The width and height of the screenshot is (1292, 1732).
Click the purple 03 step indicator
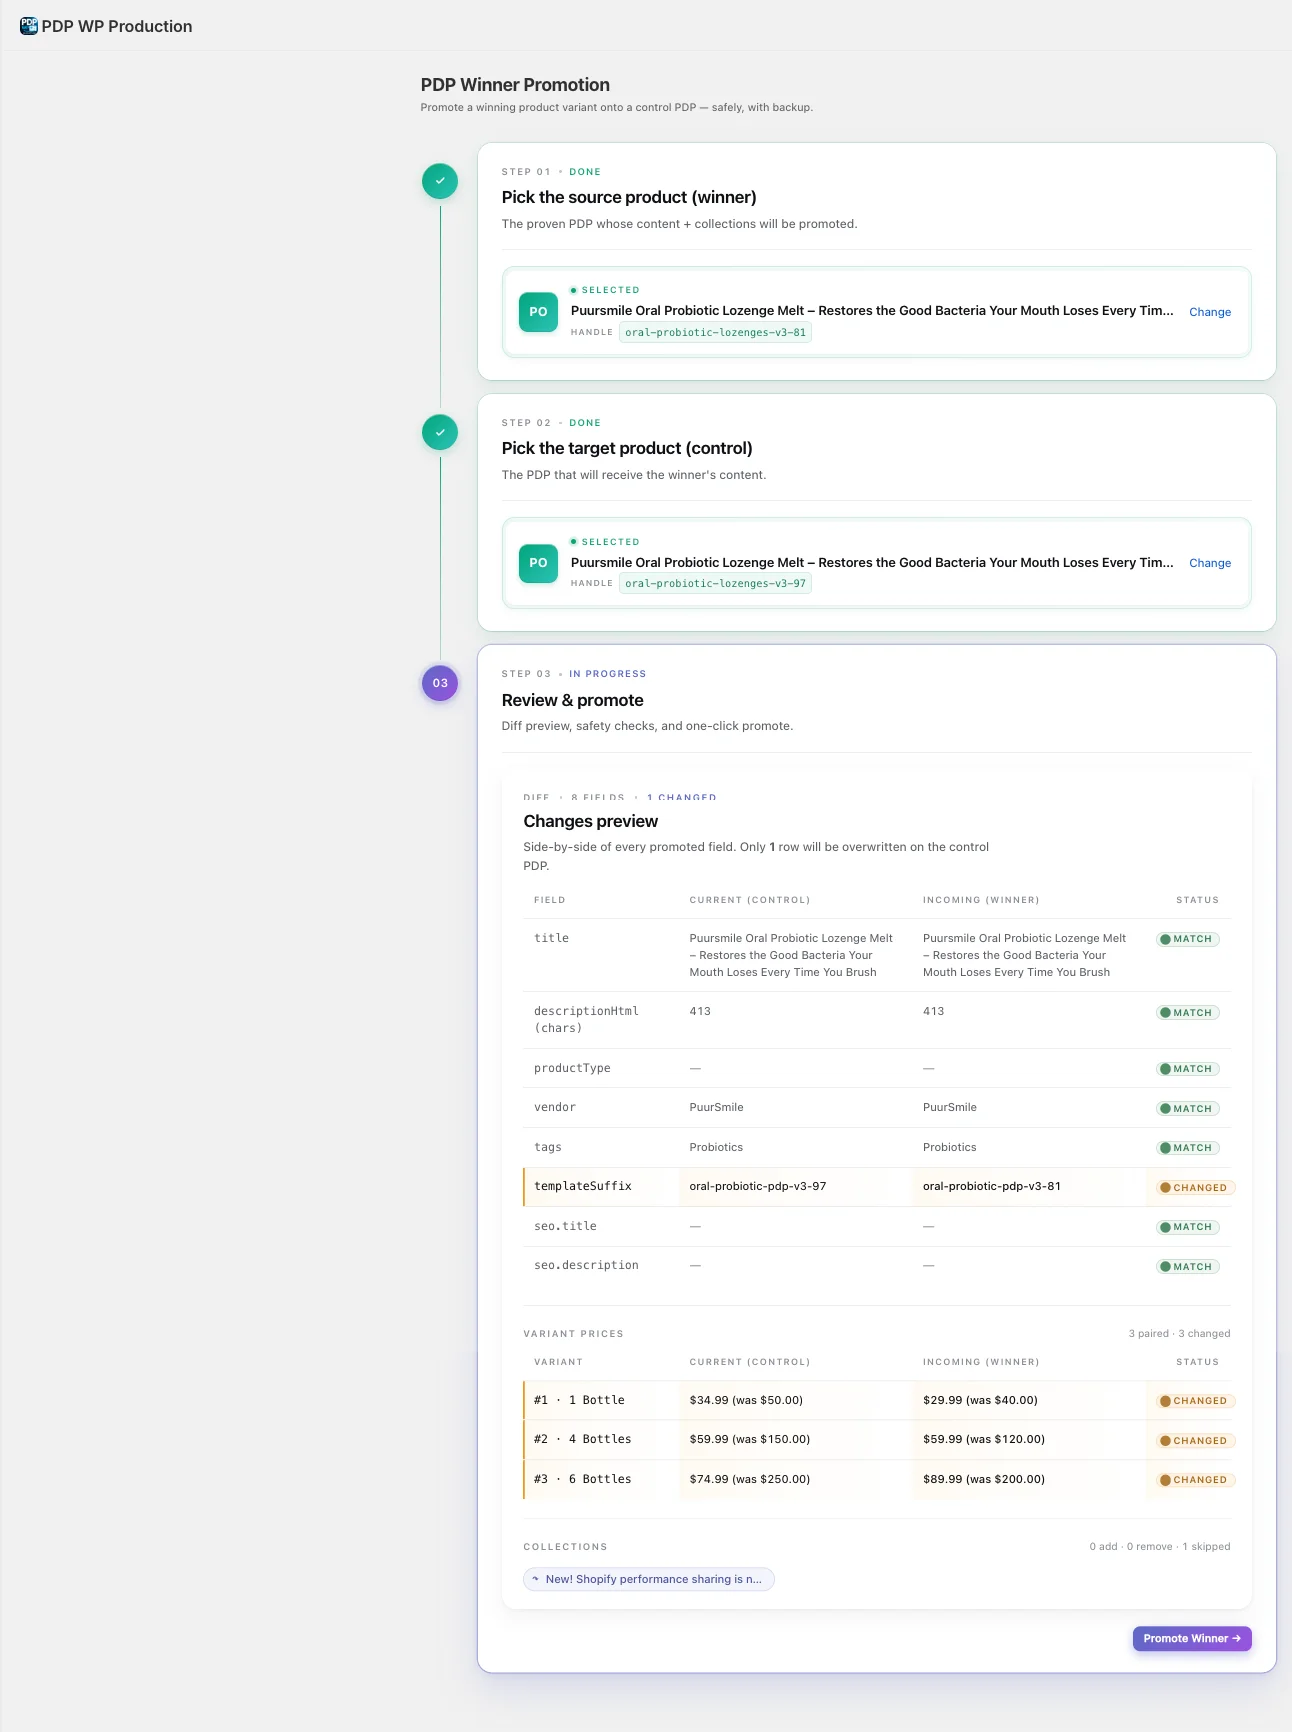[440, 683]
